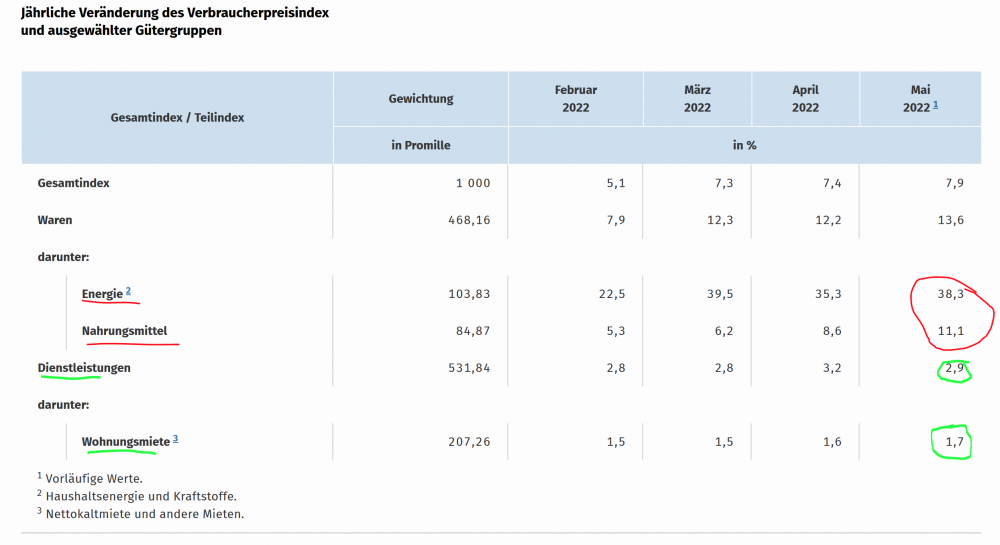
Task: Select the Waren row label
Action: [x=55, y=220]
